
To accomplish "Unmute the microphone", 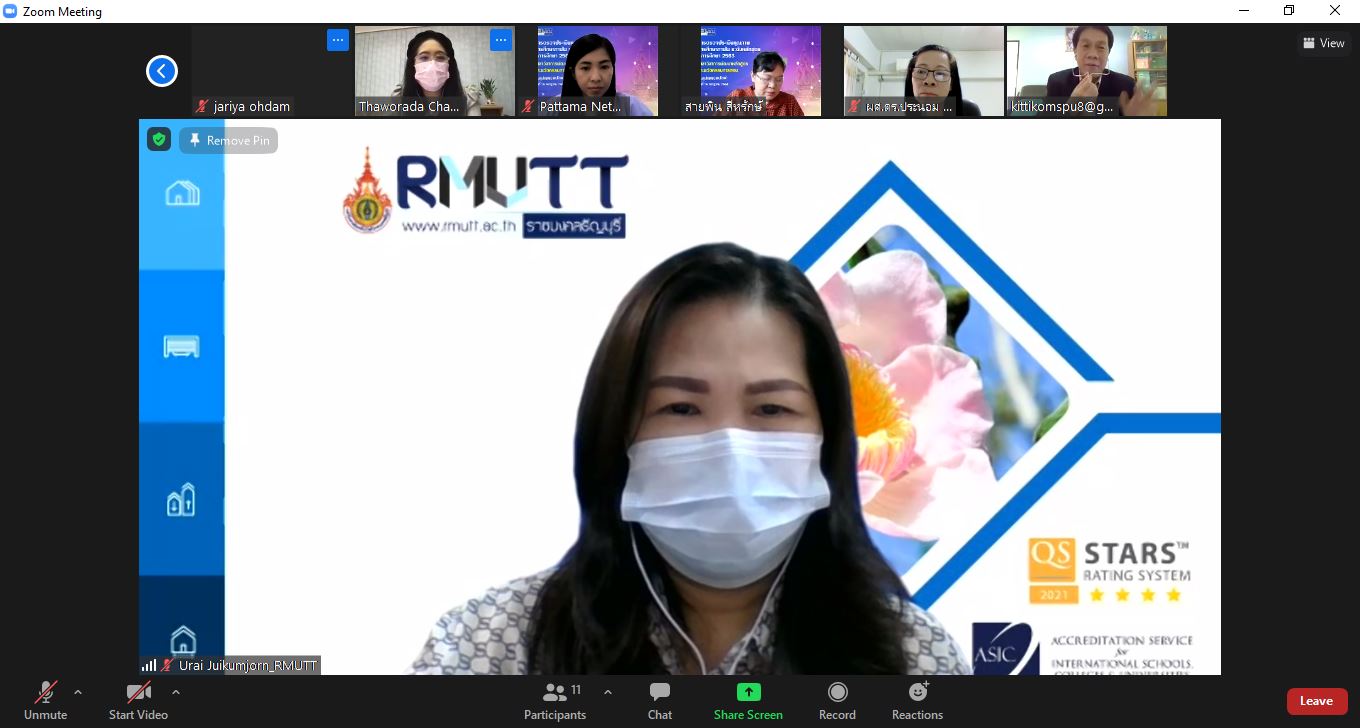I will click(x=46, y=700).
